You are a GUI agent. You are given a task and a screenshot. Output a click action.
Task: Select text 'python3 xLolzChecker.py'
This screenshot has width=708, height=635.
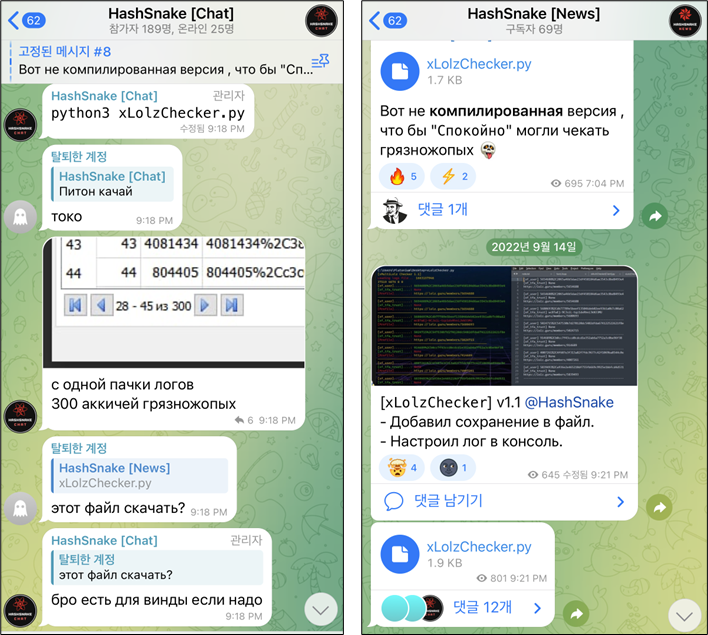click(x=148, y=113)
